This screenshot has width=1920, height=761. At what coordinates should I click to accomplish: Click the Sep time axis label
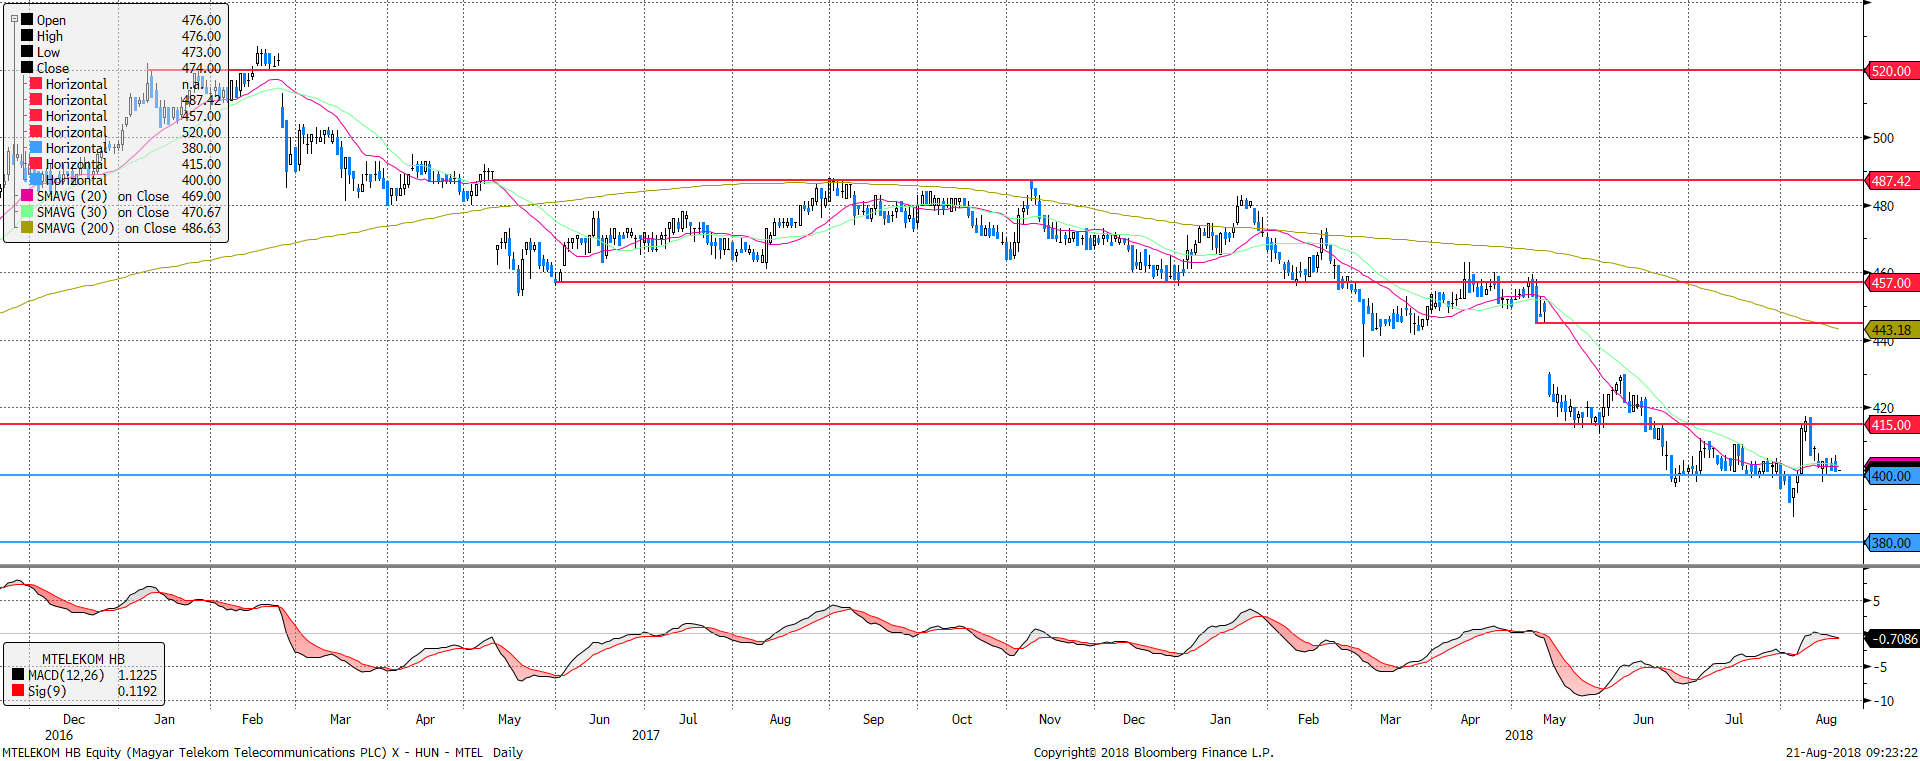click(x=873, y=719)
